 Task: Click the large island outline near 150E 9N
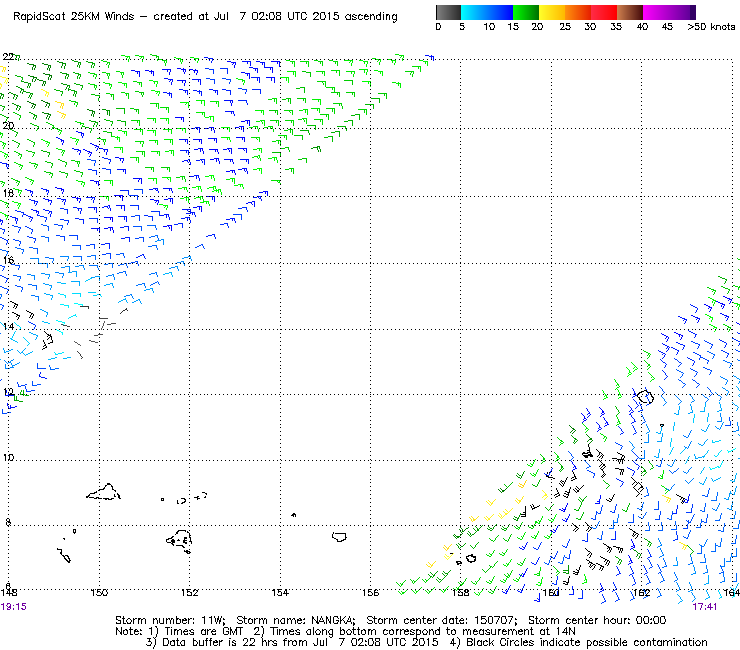[x=104, y=492]
